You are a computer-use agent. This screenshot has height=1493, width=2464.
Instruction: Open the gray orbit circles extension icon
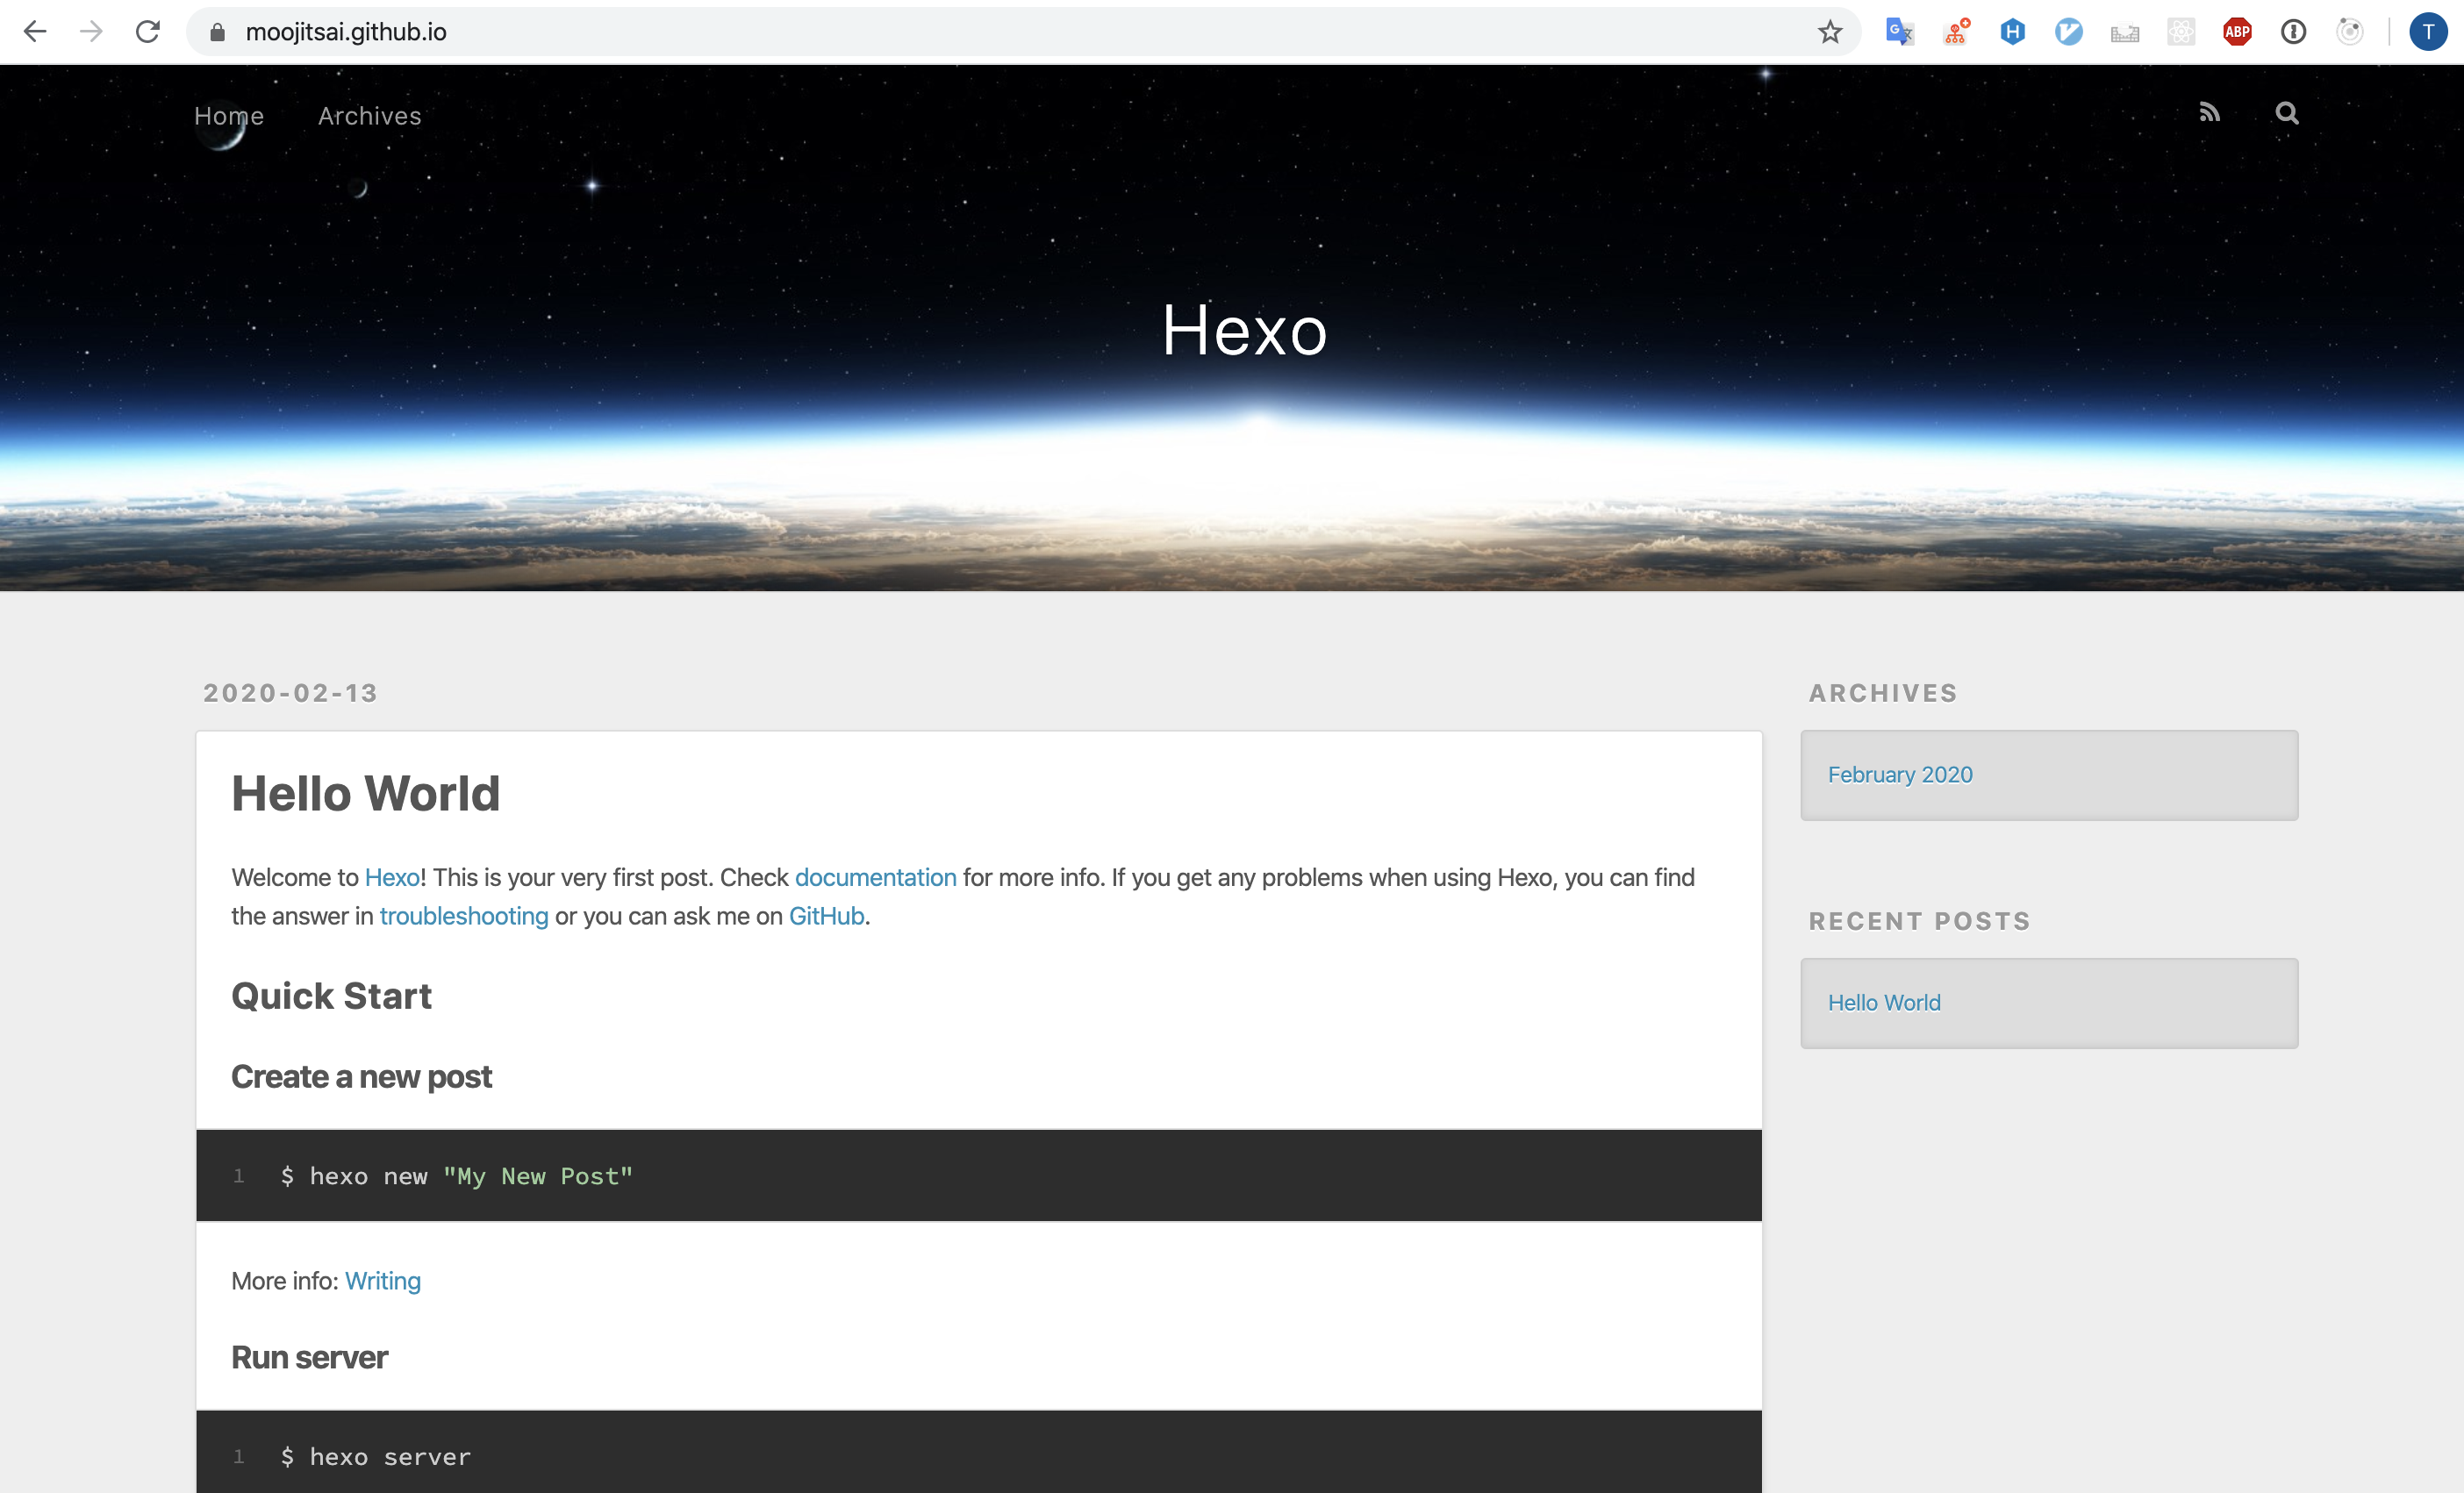click(2349, 32)
